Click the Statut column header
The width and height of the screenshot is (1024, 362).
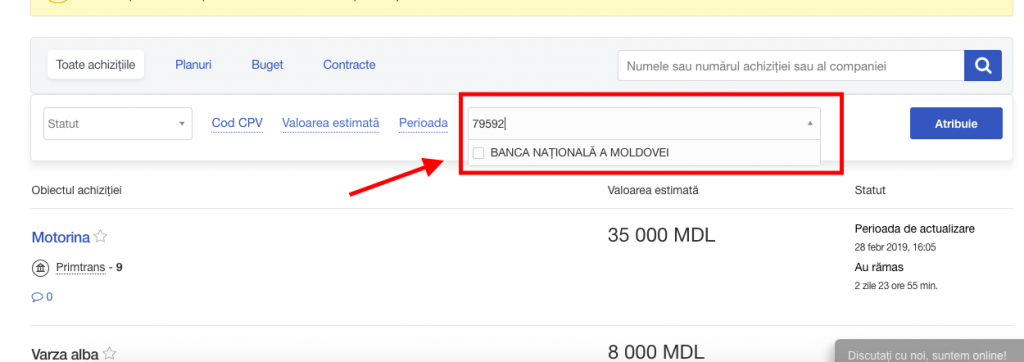pyautogui.click(x=870, y=190)
